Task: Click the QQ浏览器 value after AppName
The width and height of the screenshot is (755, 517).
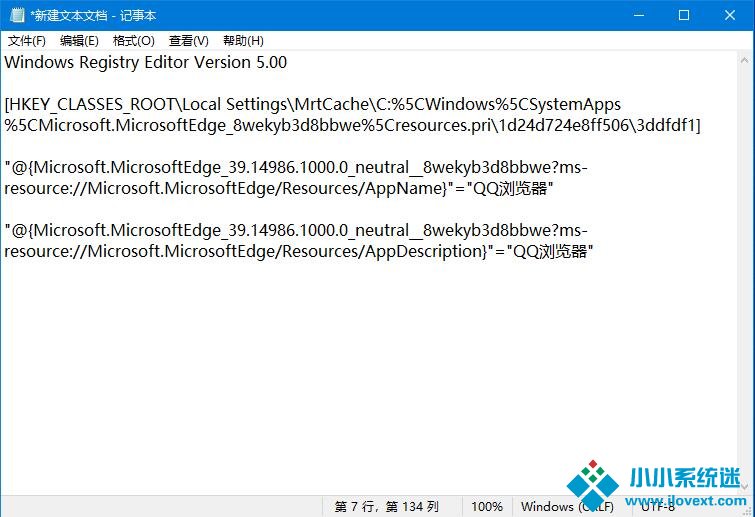Action: click(510, 188)
